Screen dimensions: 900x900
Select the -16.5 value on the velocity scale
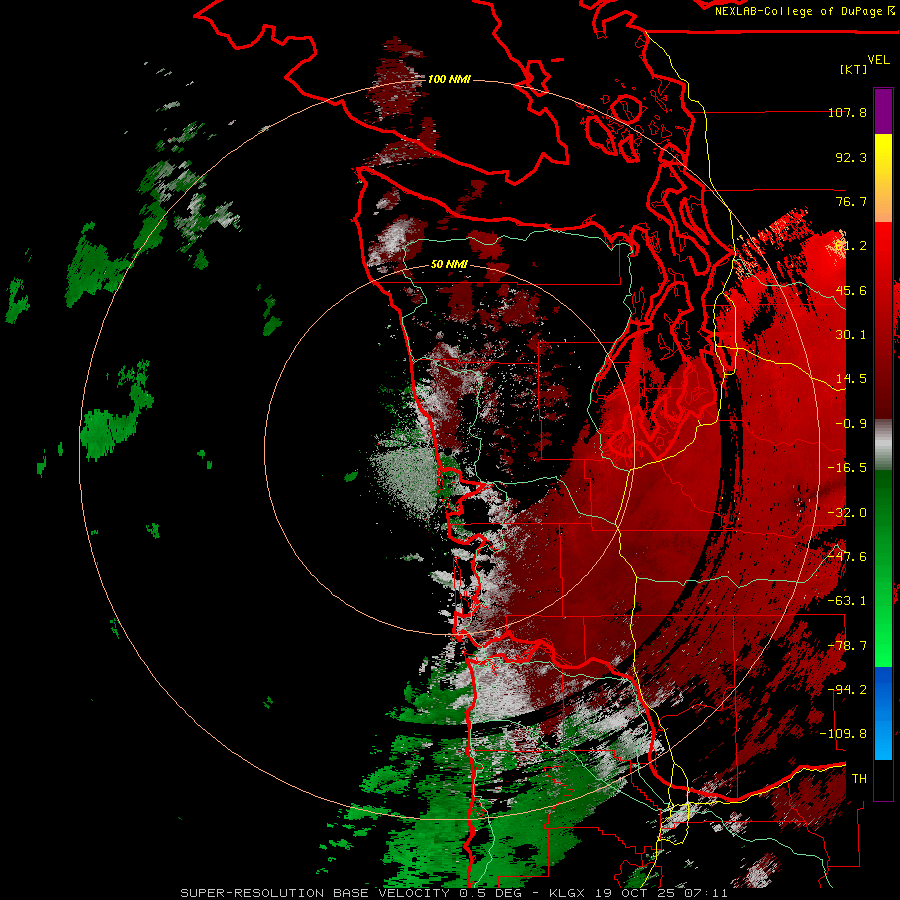click(x=847, y=468)
